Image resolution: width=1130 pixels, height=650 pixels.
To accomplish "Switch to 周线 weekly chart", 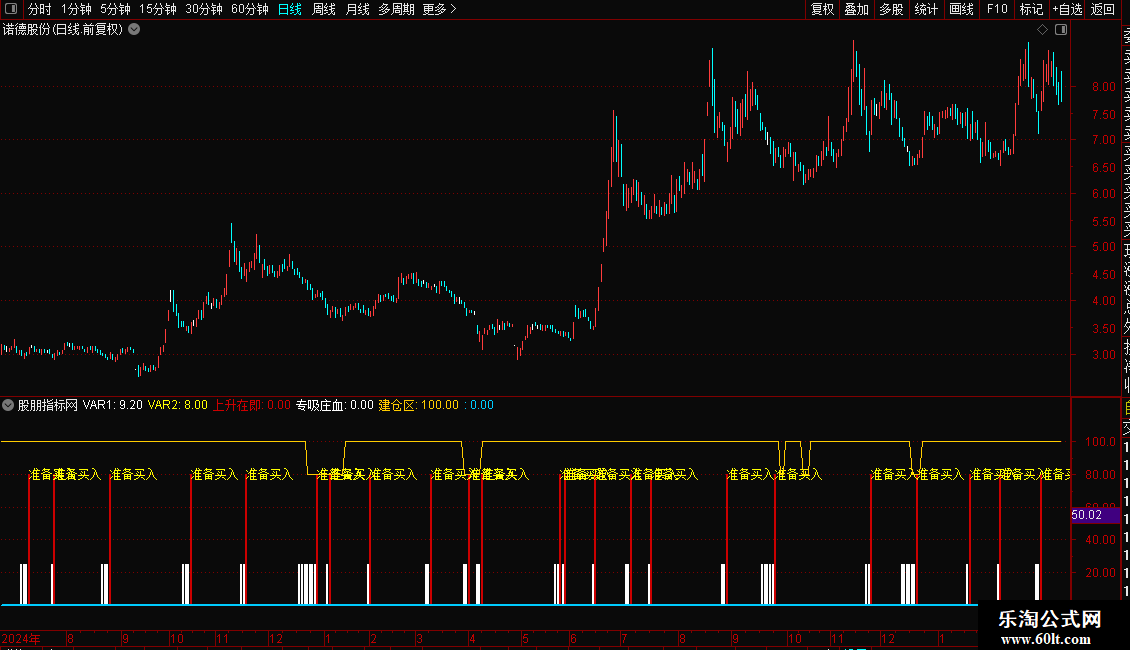I will tap(324, 9).
